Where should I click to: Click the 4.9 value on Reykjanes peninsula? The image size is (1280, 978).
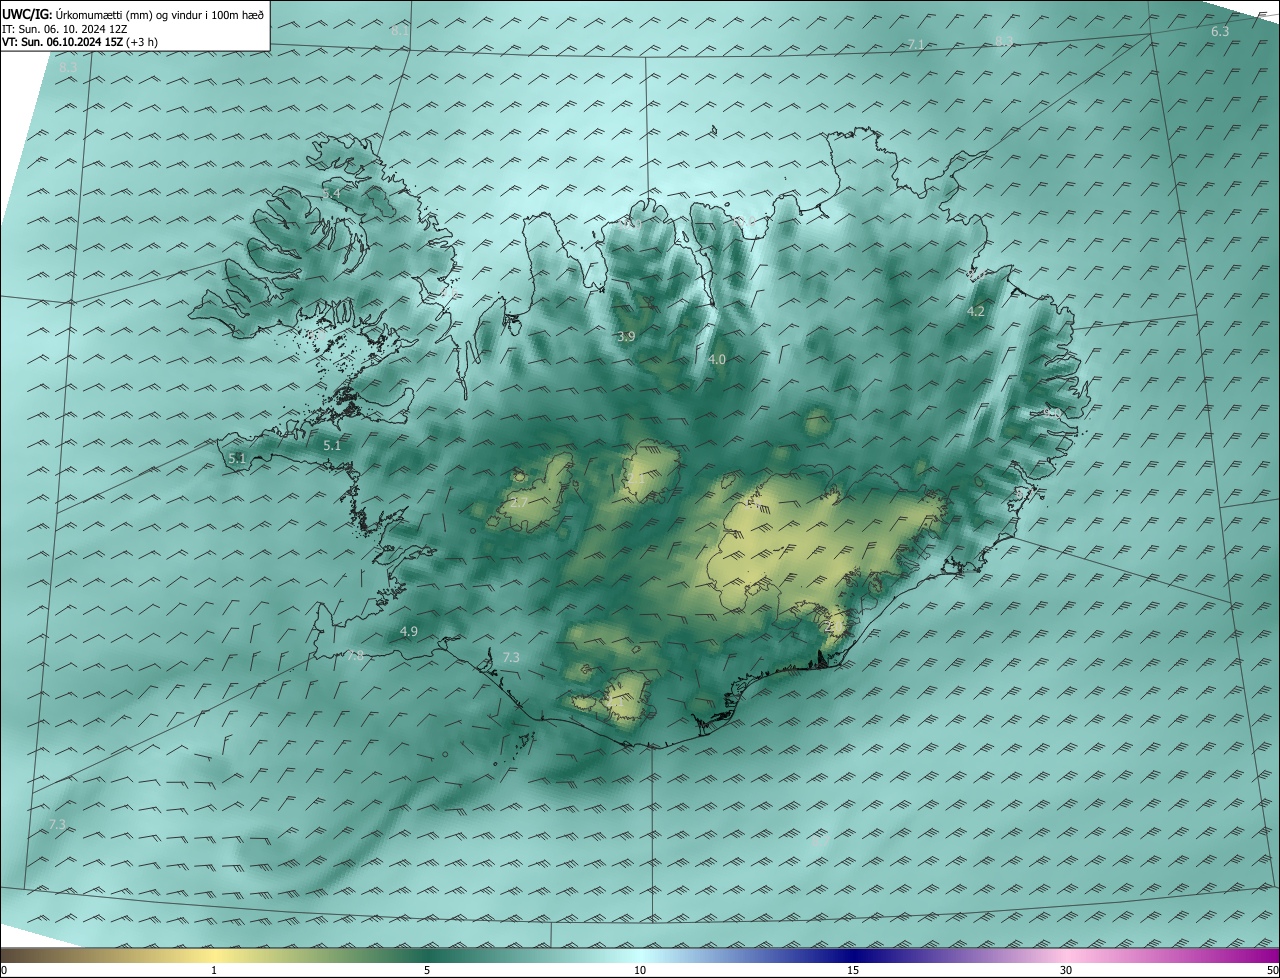[x=408, y=632]
